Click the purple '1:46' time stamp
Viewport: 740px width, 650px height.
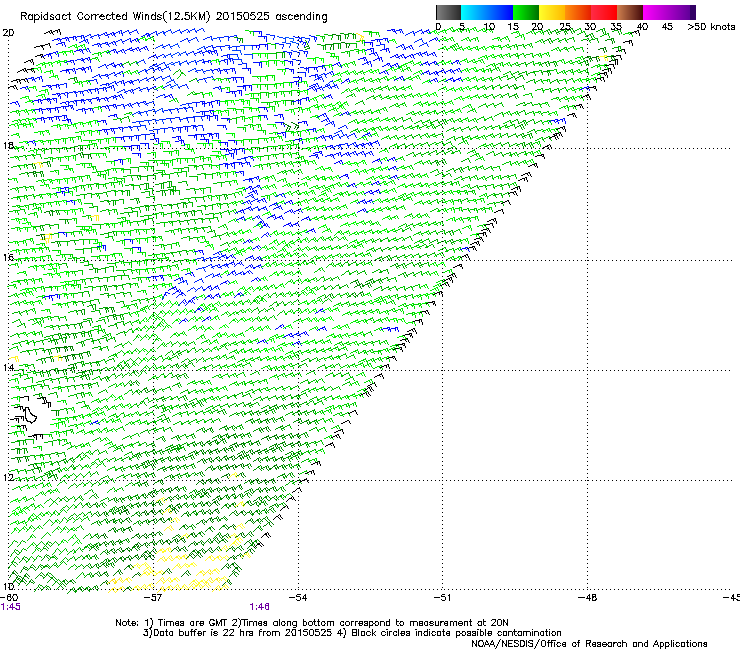[x=260, y=607]
